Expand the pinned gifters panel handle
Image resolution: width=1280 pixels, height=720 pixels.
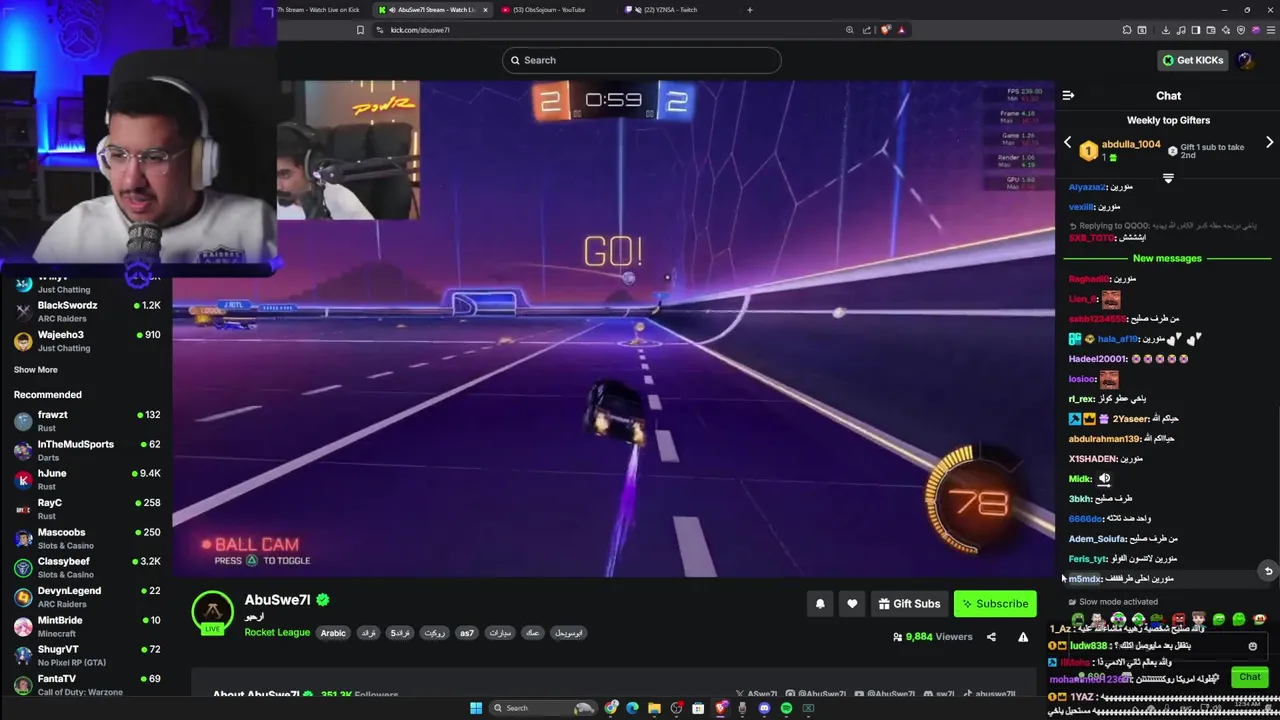click(x=1168, y=178)
